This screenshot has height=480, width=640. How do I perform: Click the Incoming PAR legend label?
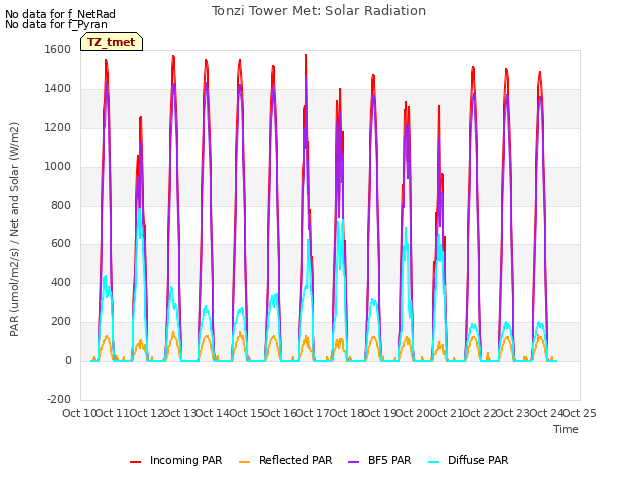pos(186,460)
